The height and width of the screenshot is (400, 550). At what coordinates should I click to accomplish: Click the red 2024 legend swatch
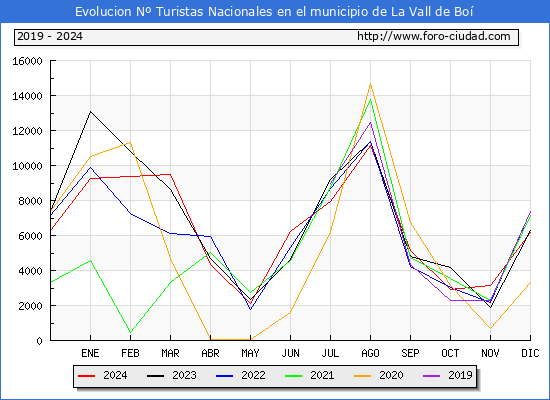pos(86,376)
